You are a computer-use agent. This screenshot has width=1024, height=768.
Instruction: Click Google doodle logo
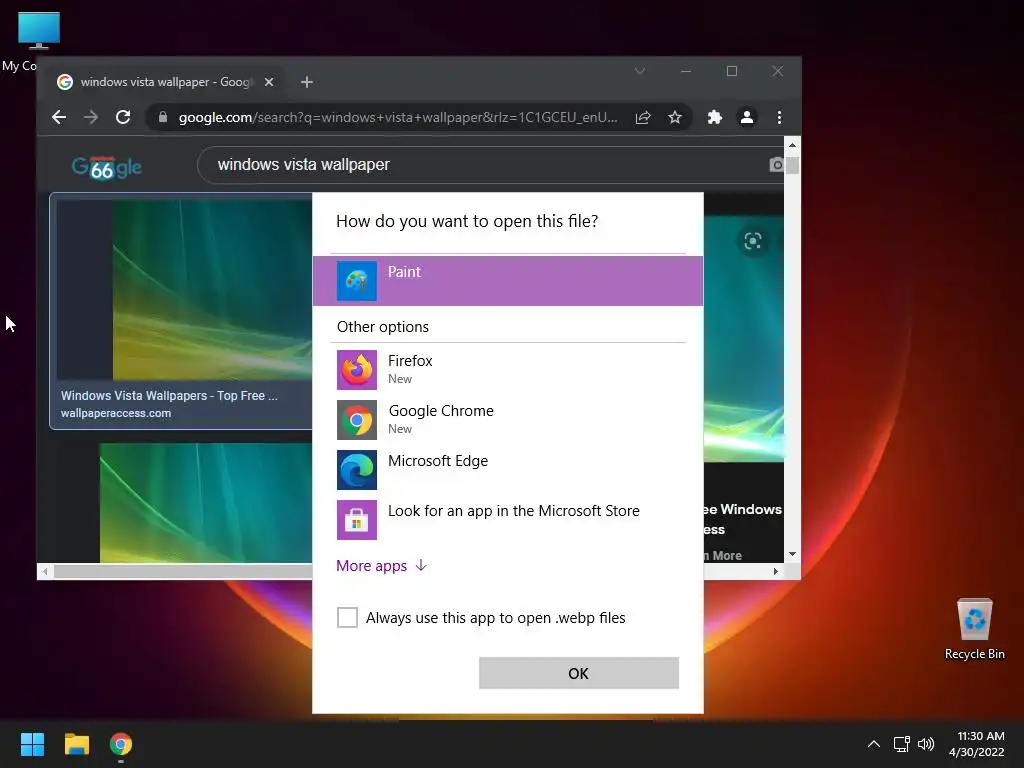[106, 167]
